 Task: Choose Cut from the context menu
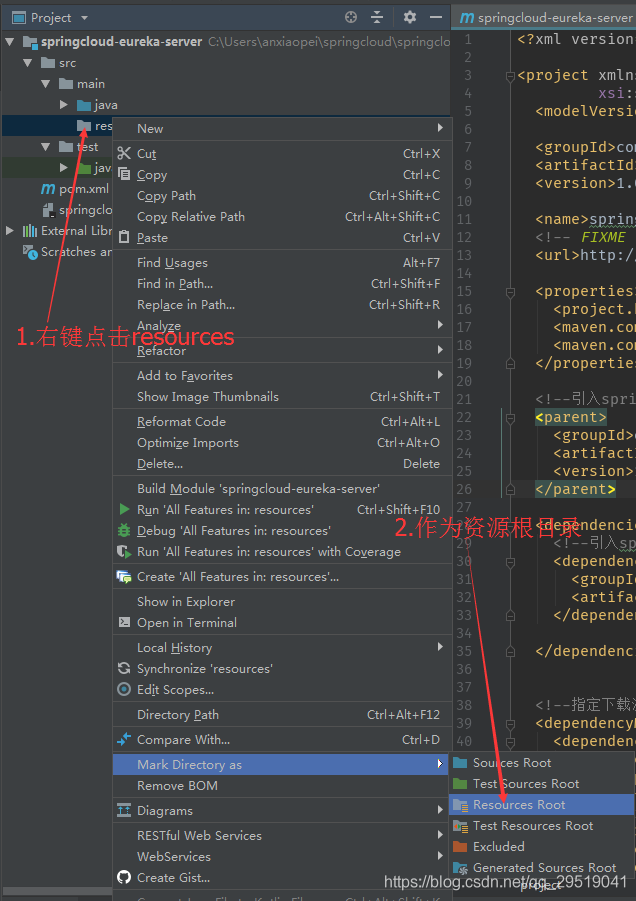click(283, 154)
